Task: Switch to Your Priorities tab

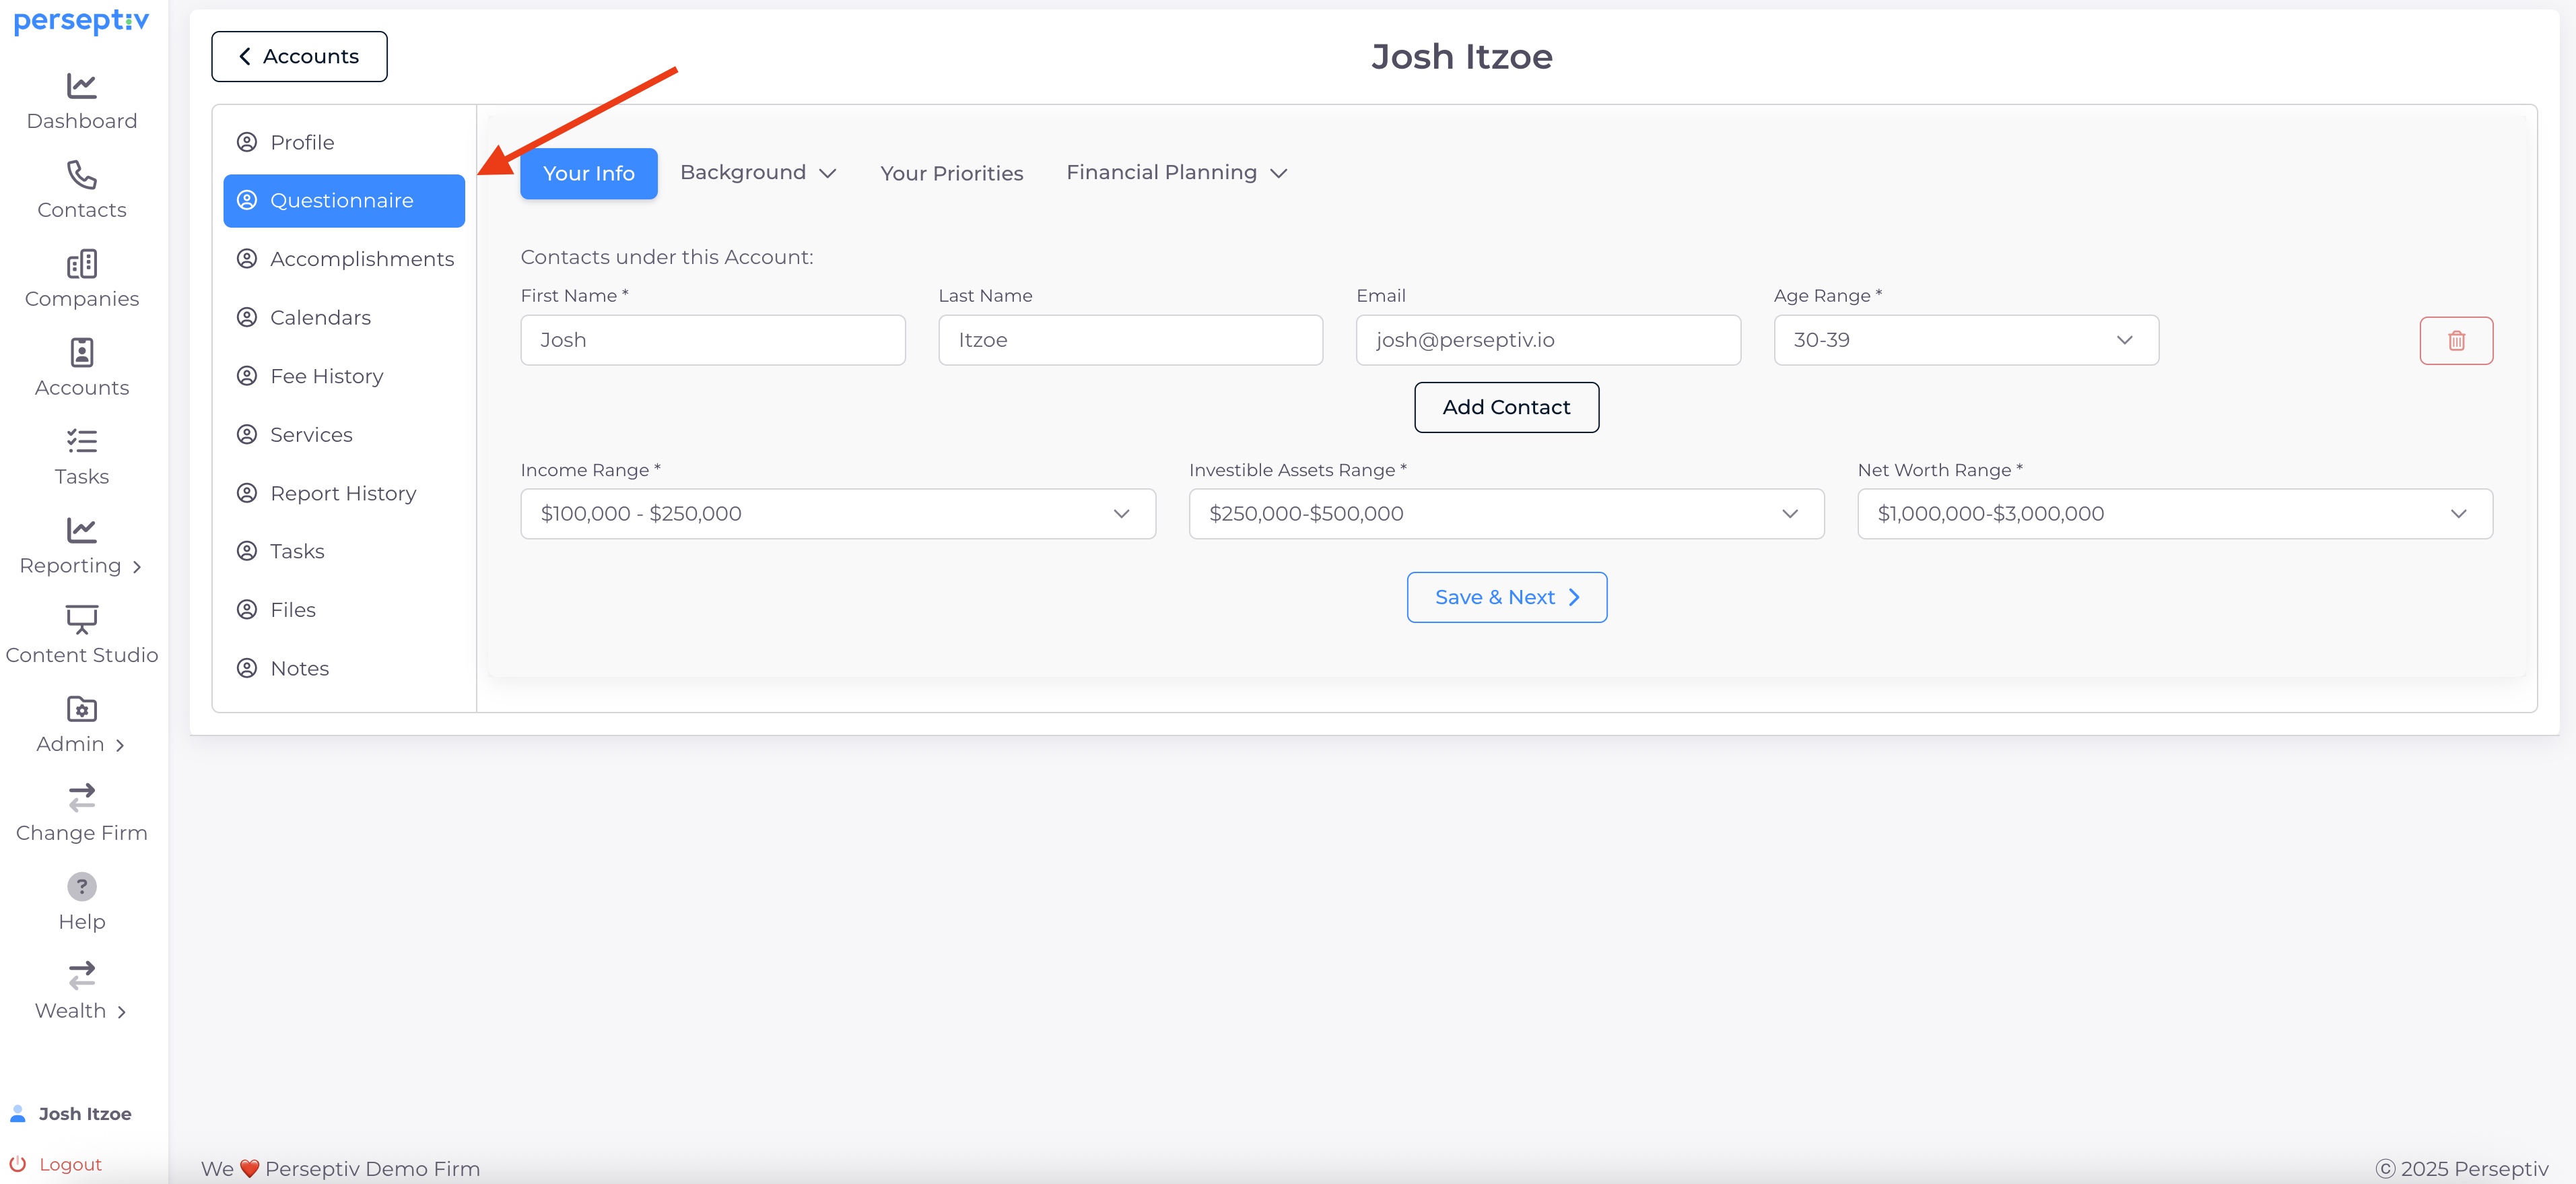Action: click(951, 174)
